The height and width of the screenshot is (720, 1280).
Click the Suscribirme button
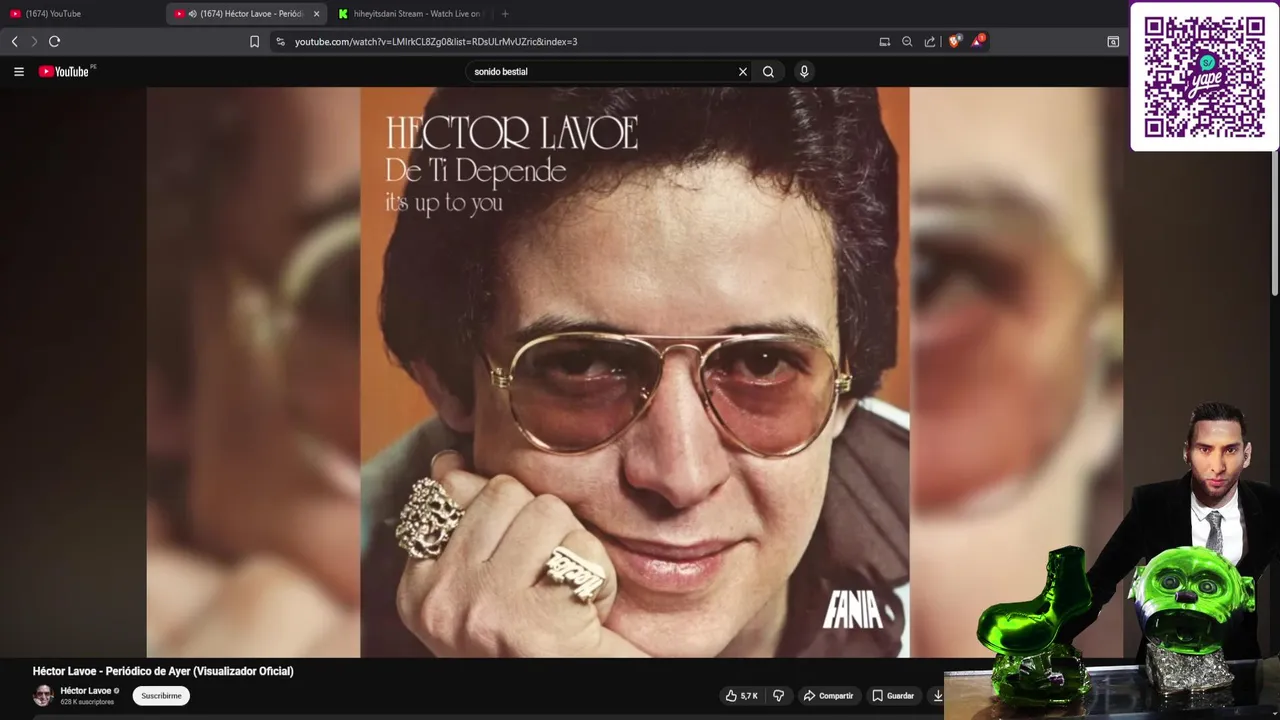tap(161, 695)
